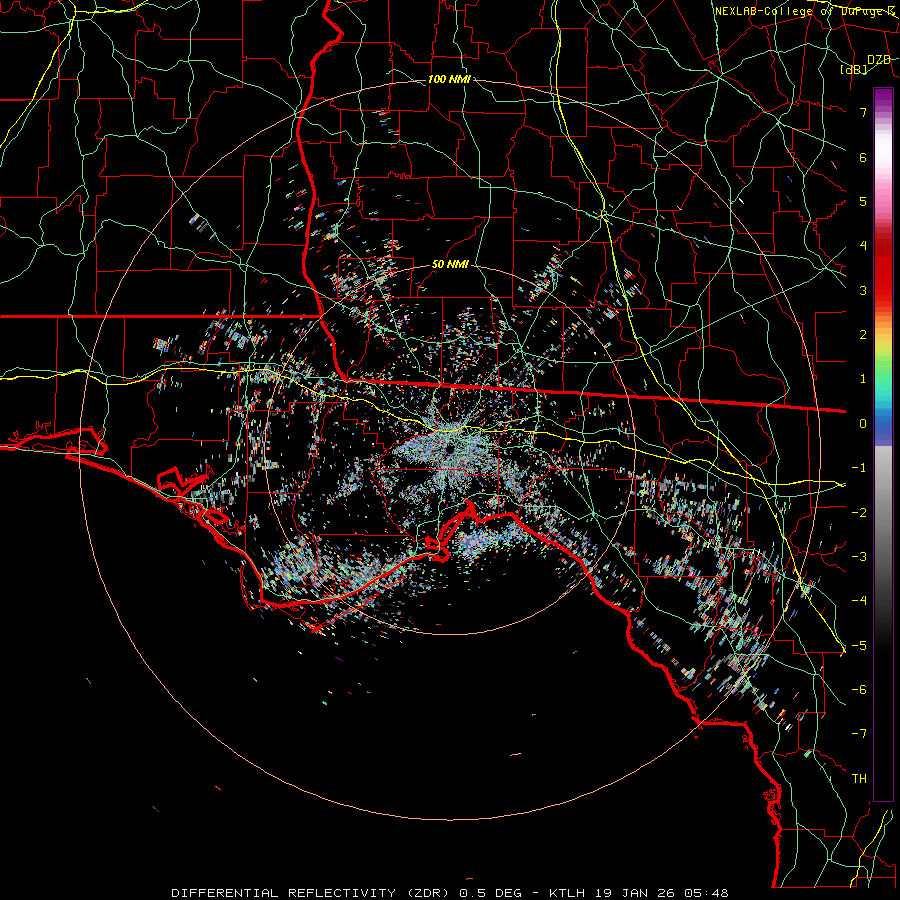Image resolution: width=900 pixels, height=900 pixels.
Task: Select the "-3" value on the color scale
Action: (859, 557)
